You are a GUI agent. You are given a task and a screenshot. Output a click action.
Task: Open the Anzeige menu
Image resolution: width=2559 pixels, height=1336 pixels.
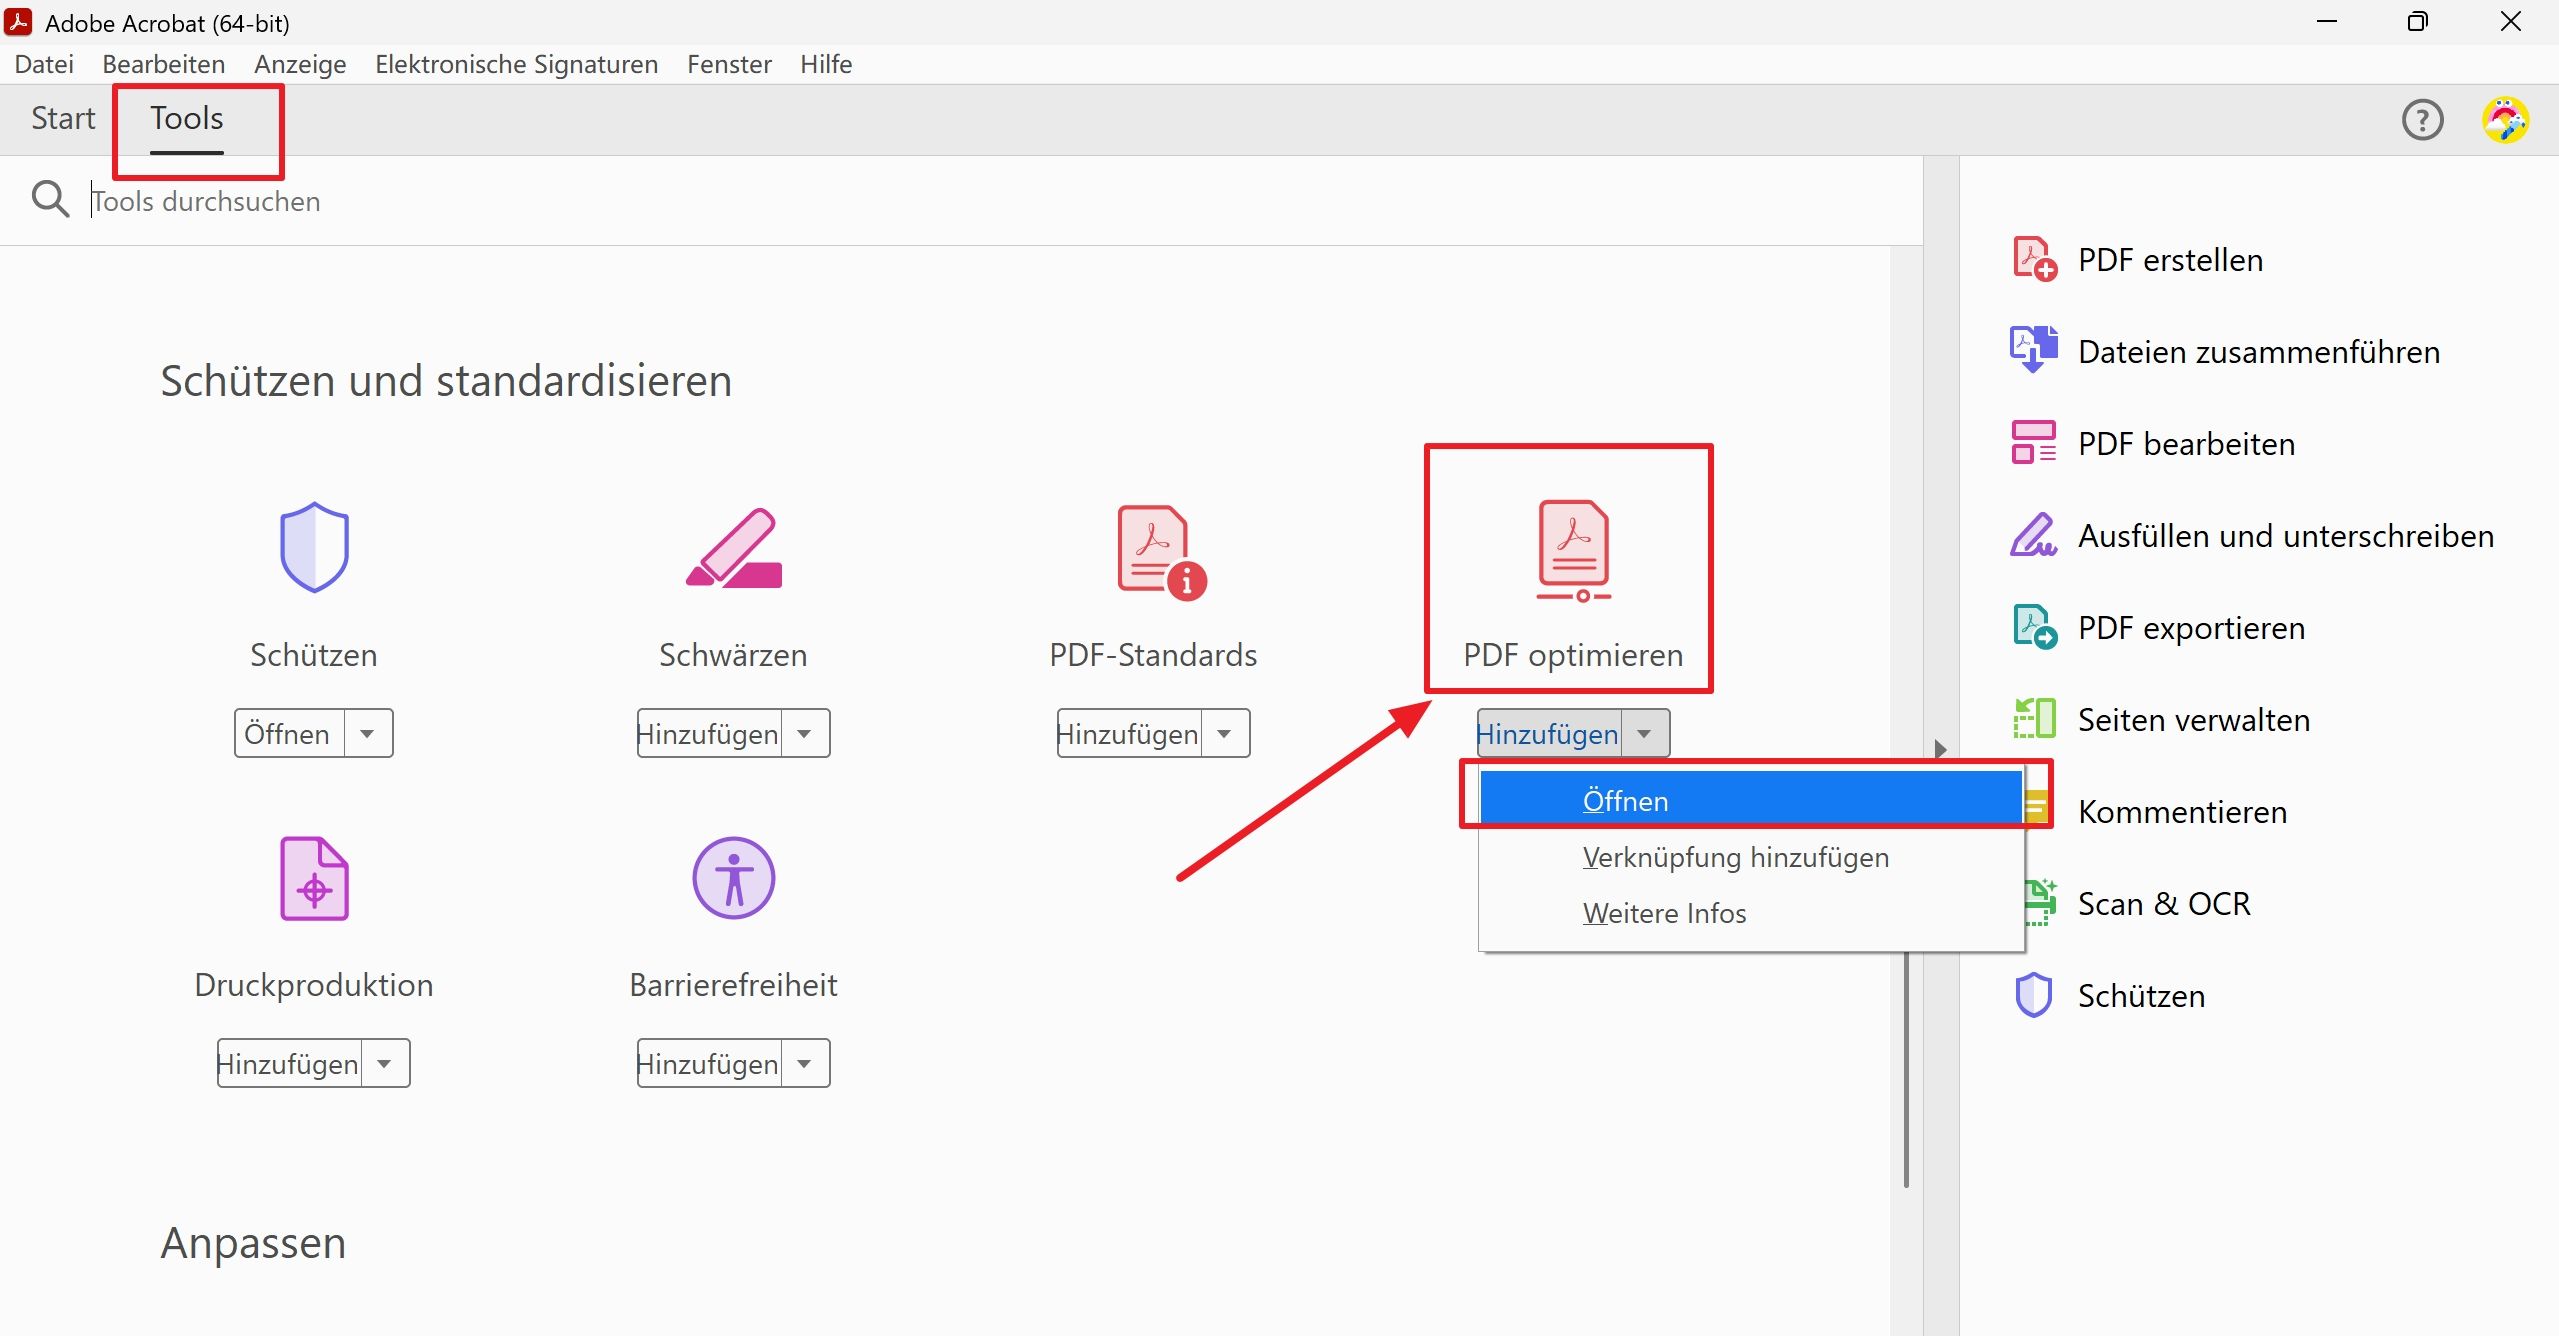click(300, 64)
